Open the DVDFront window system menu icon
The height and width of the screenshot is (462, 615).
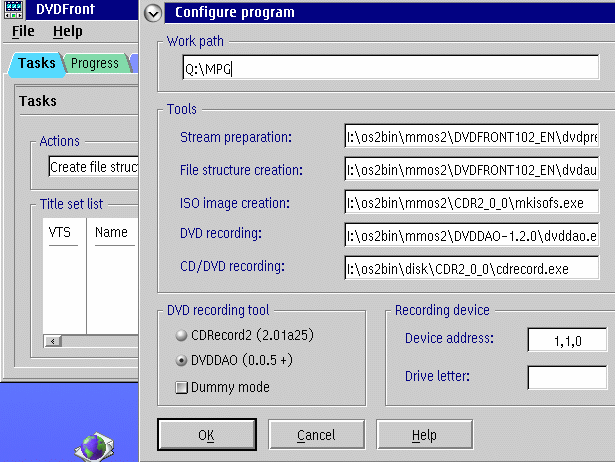(13, 9)
